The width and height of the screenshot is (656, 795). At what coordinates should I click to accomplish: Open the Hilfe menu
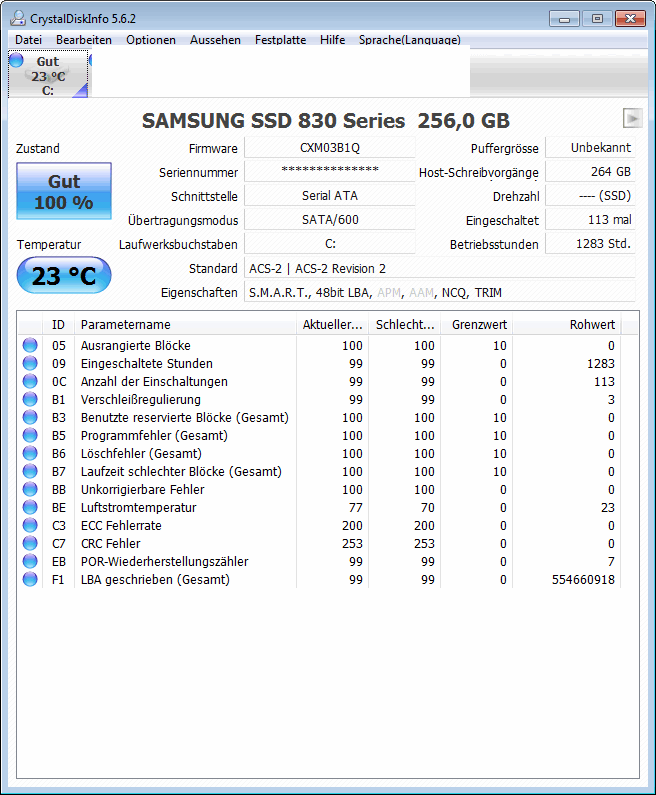coord(333,40)
